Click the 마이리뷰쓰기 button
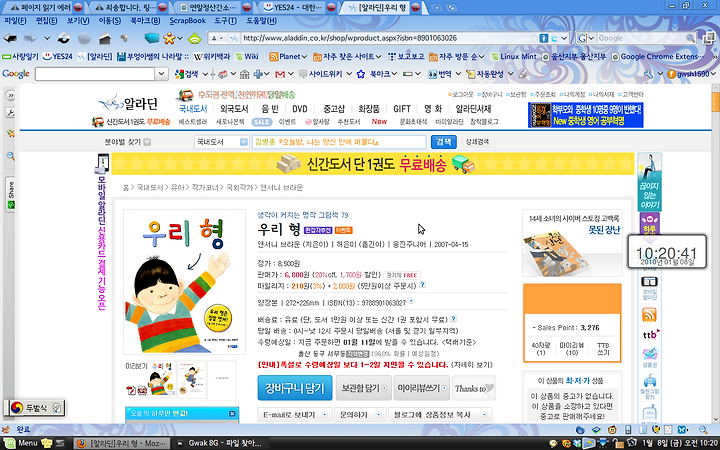720x450 pixels. pyautogui.click(x=422, y=388)
